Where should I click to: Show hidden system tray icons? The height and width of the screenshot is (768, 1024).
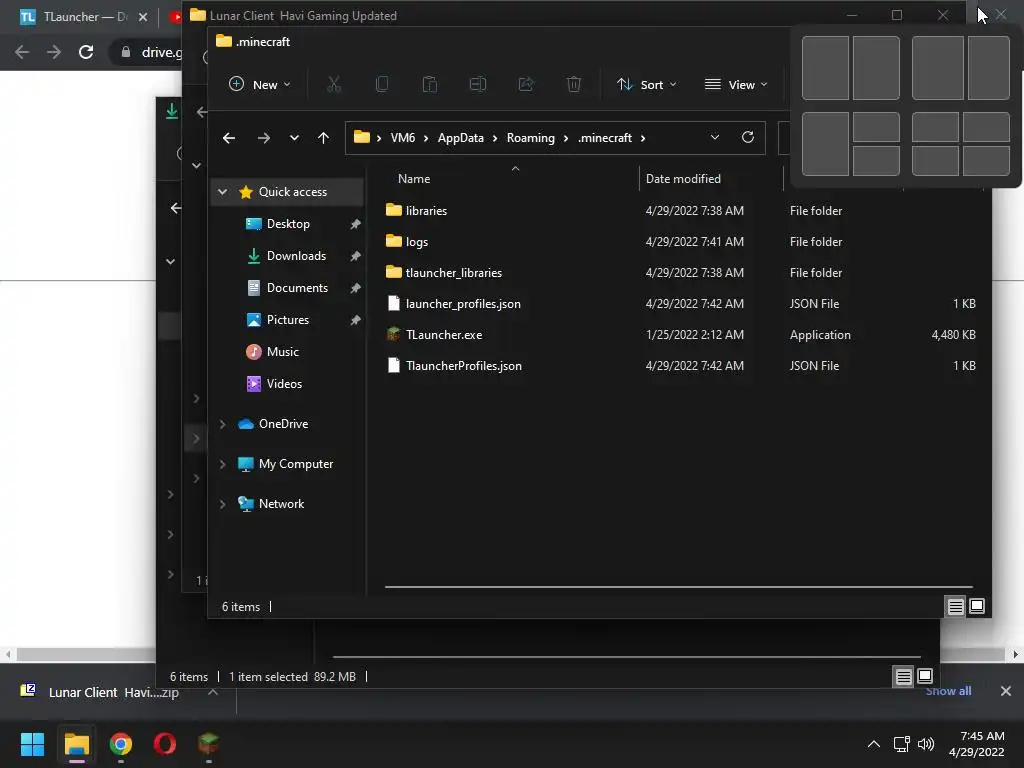pos(874,744)
